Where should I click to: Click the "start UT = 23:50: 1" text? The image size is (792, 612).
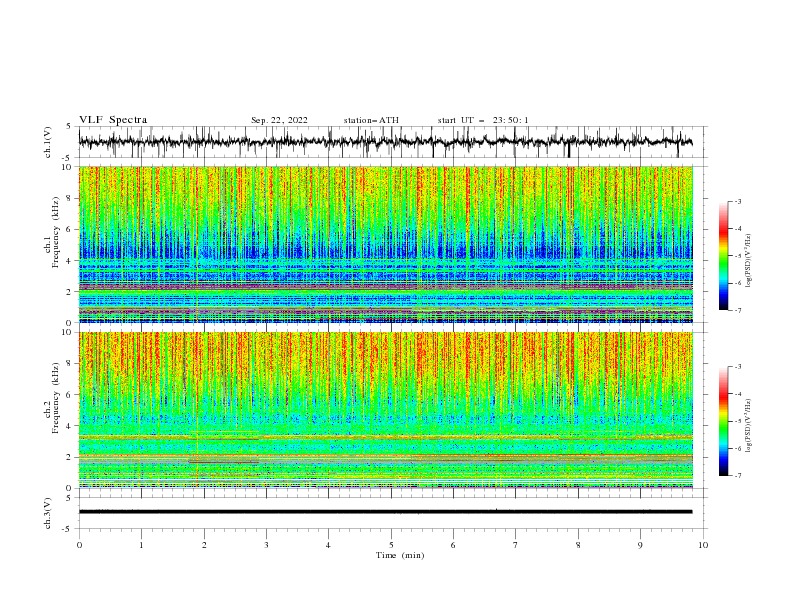point(483,120)
